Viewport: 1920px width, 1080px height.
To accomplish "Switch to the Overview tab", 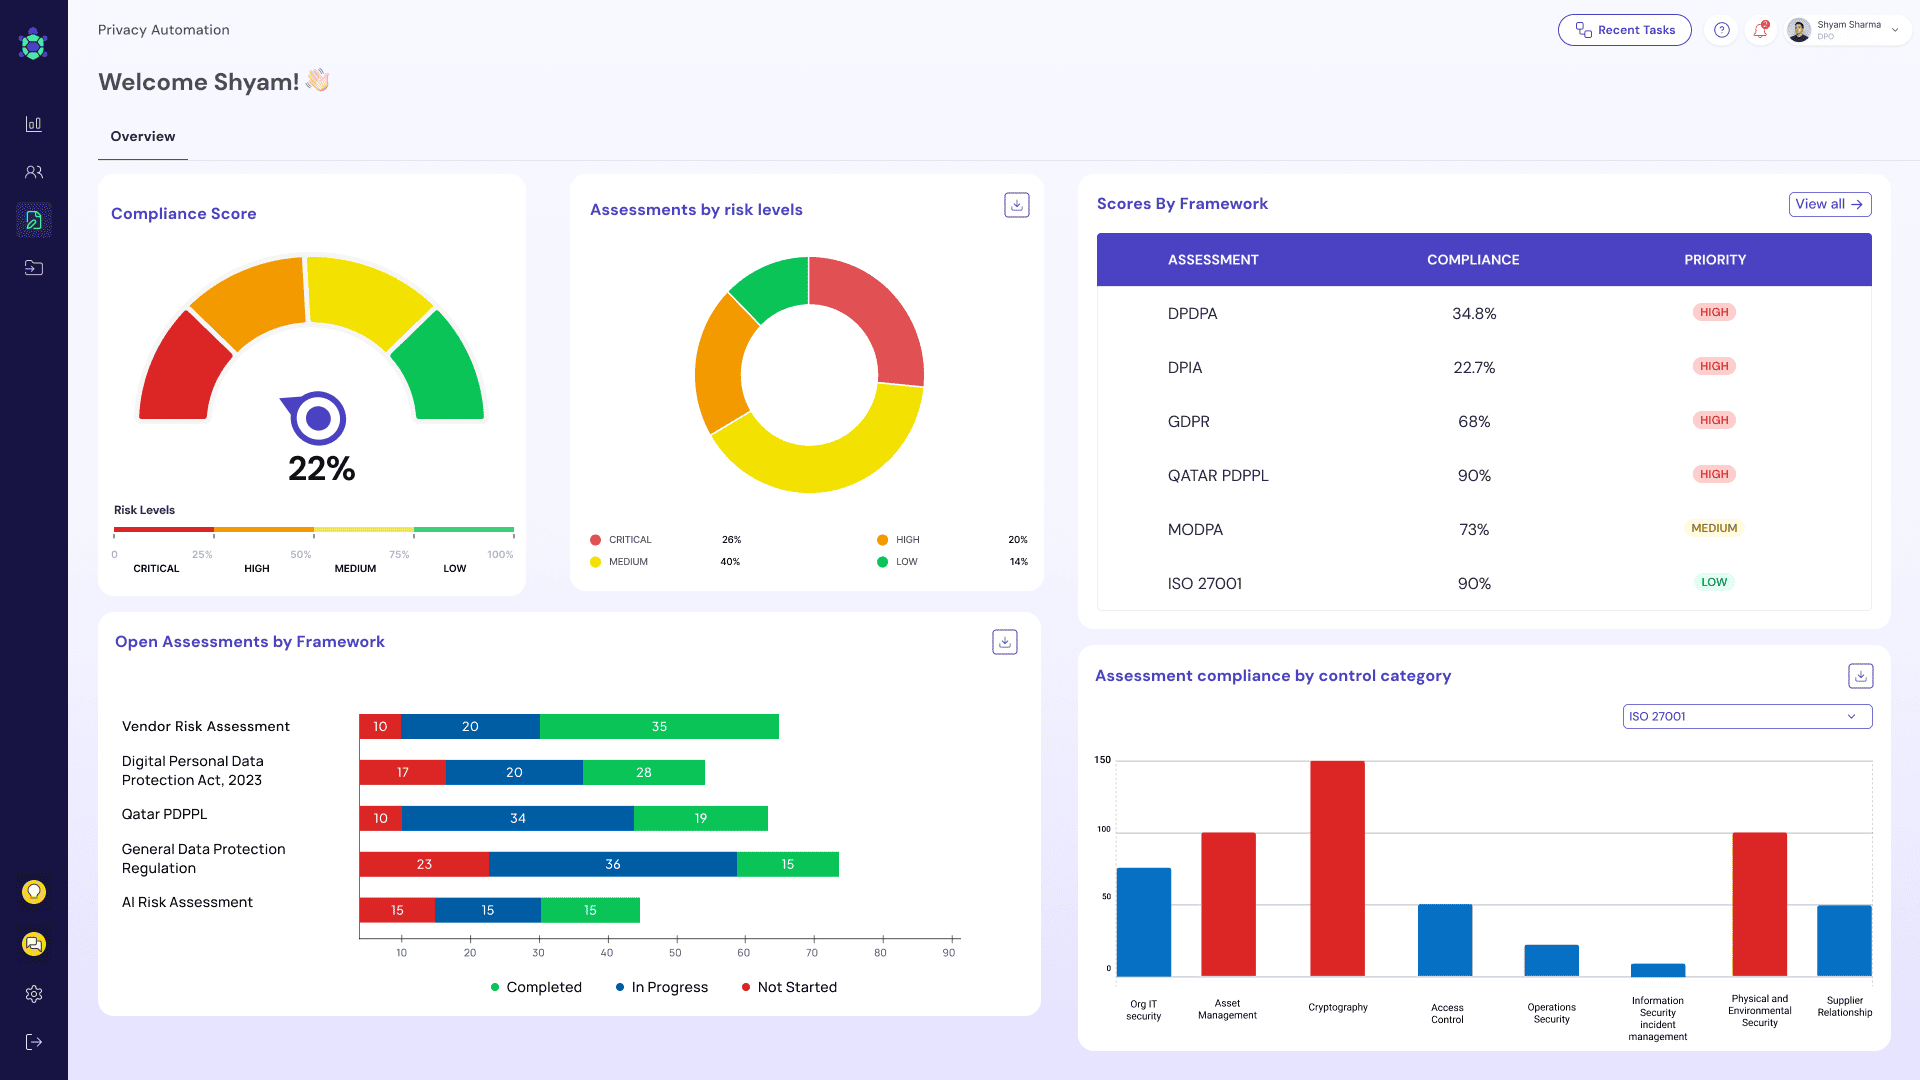I will (142, 137).
